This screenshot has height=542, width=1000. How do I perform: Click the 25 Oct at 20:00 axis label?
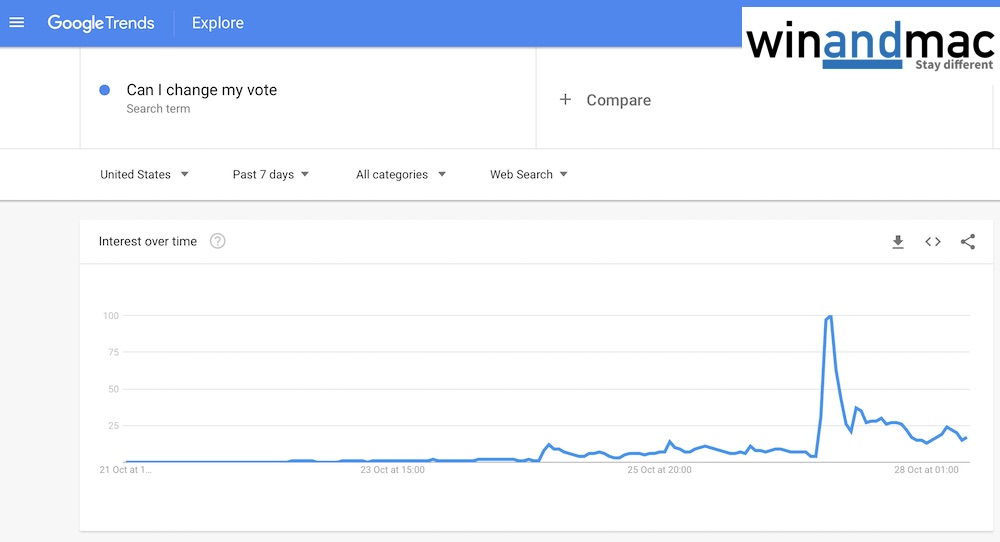coord(660,470)
